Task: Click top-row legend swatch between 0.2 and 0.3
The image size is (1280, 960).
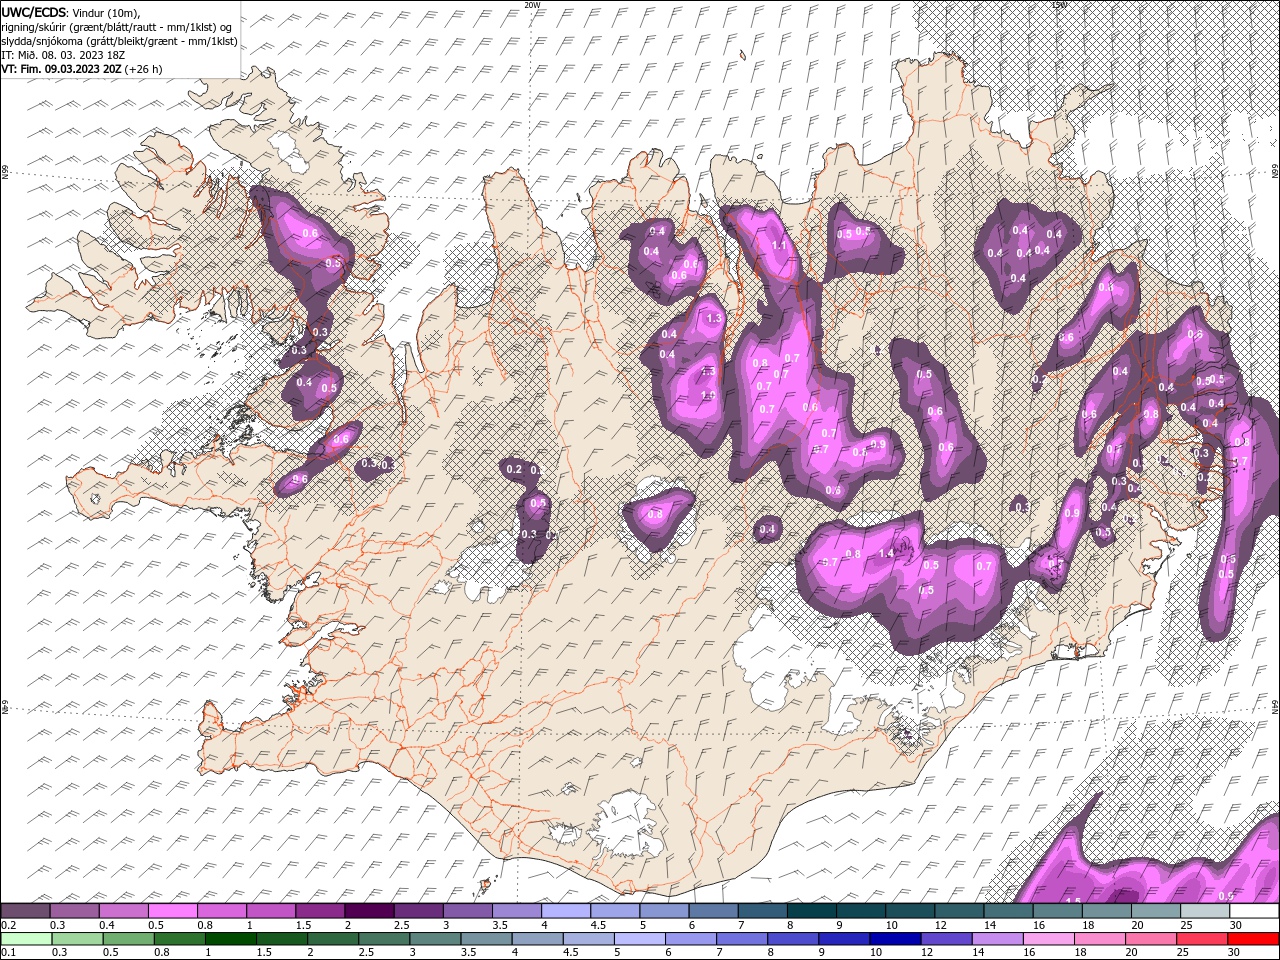Action: click(x=26, y=911)
